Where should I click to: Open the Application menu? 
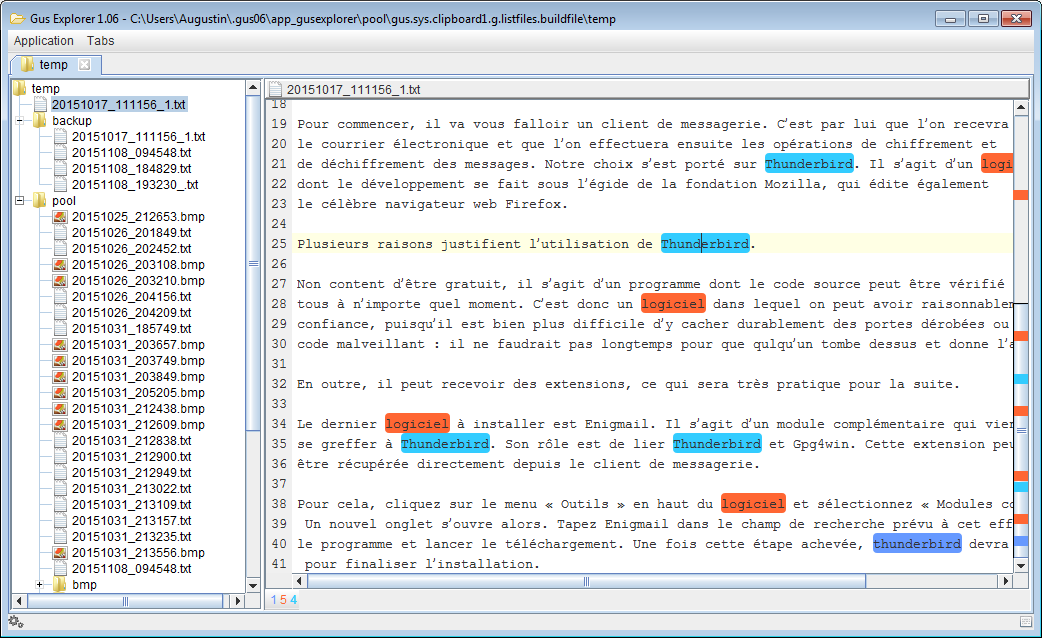pos(44,41)
